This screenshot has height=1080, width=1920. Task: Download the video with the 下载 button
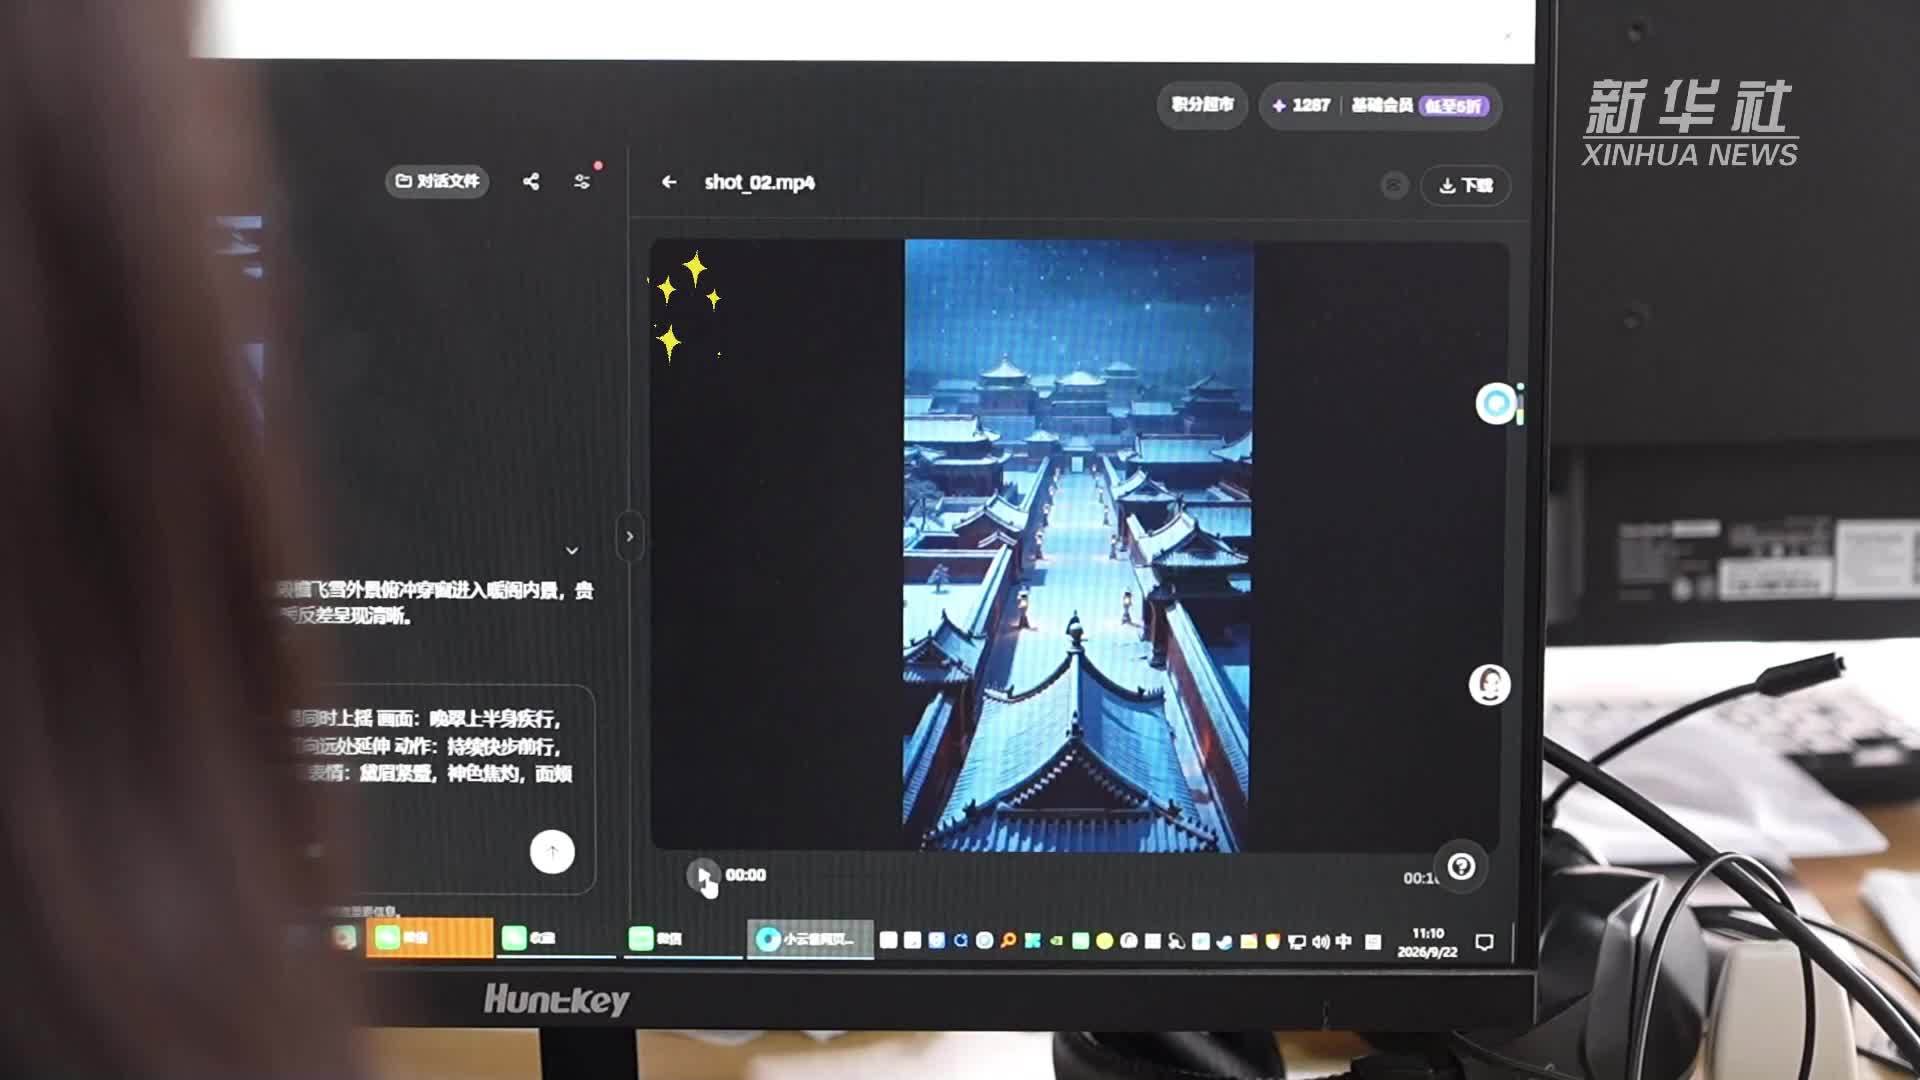(x=1465, y=185)
